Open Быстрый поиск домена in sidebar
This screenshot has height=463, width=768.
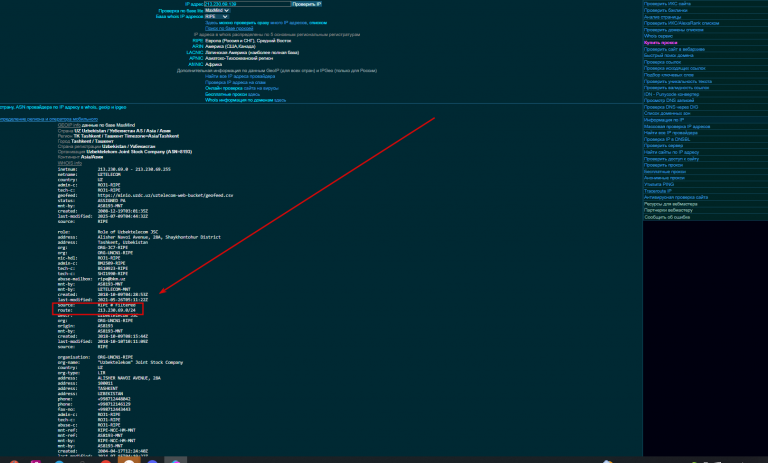[x=668, y=55]
